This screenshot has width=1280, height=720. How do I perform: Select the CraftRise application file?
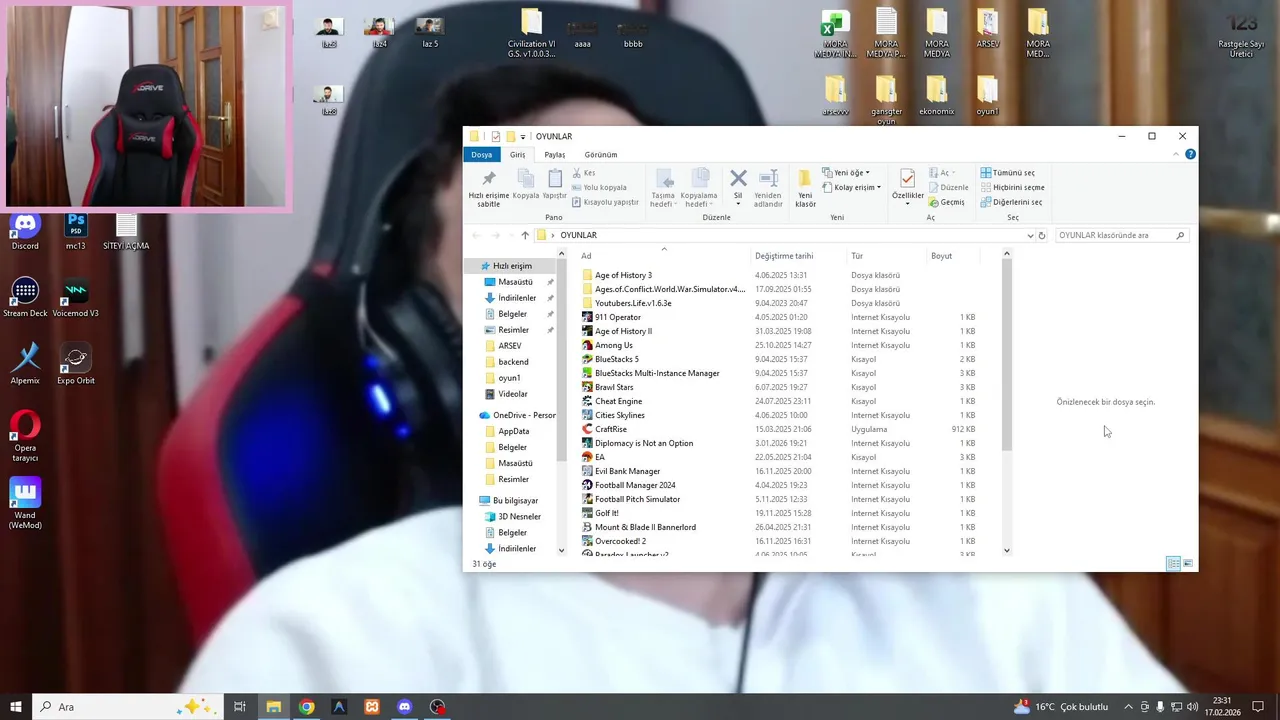coord(611,429)
